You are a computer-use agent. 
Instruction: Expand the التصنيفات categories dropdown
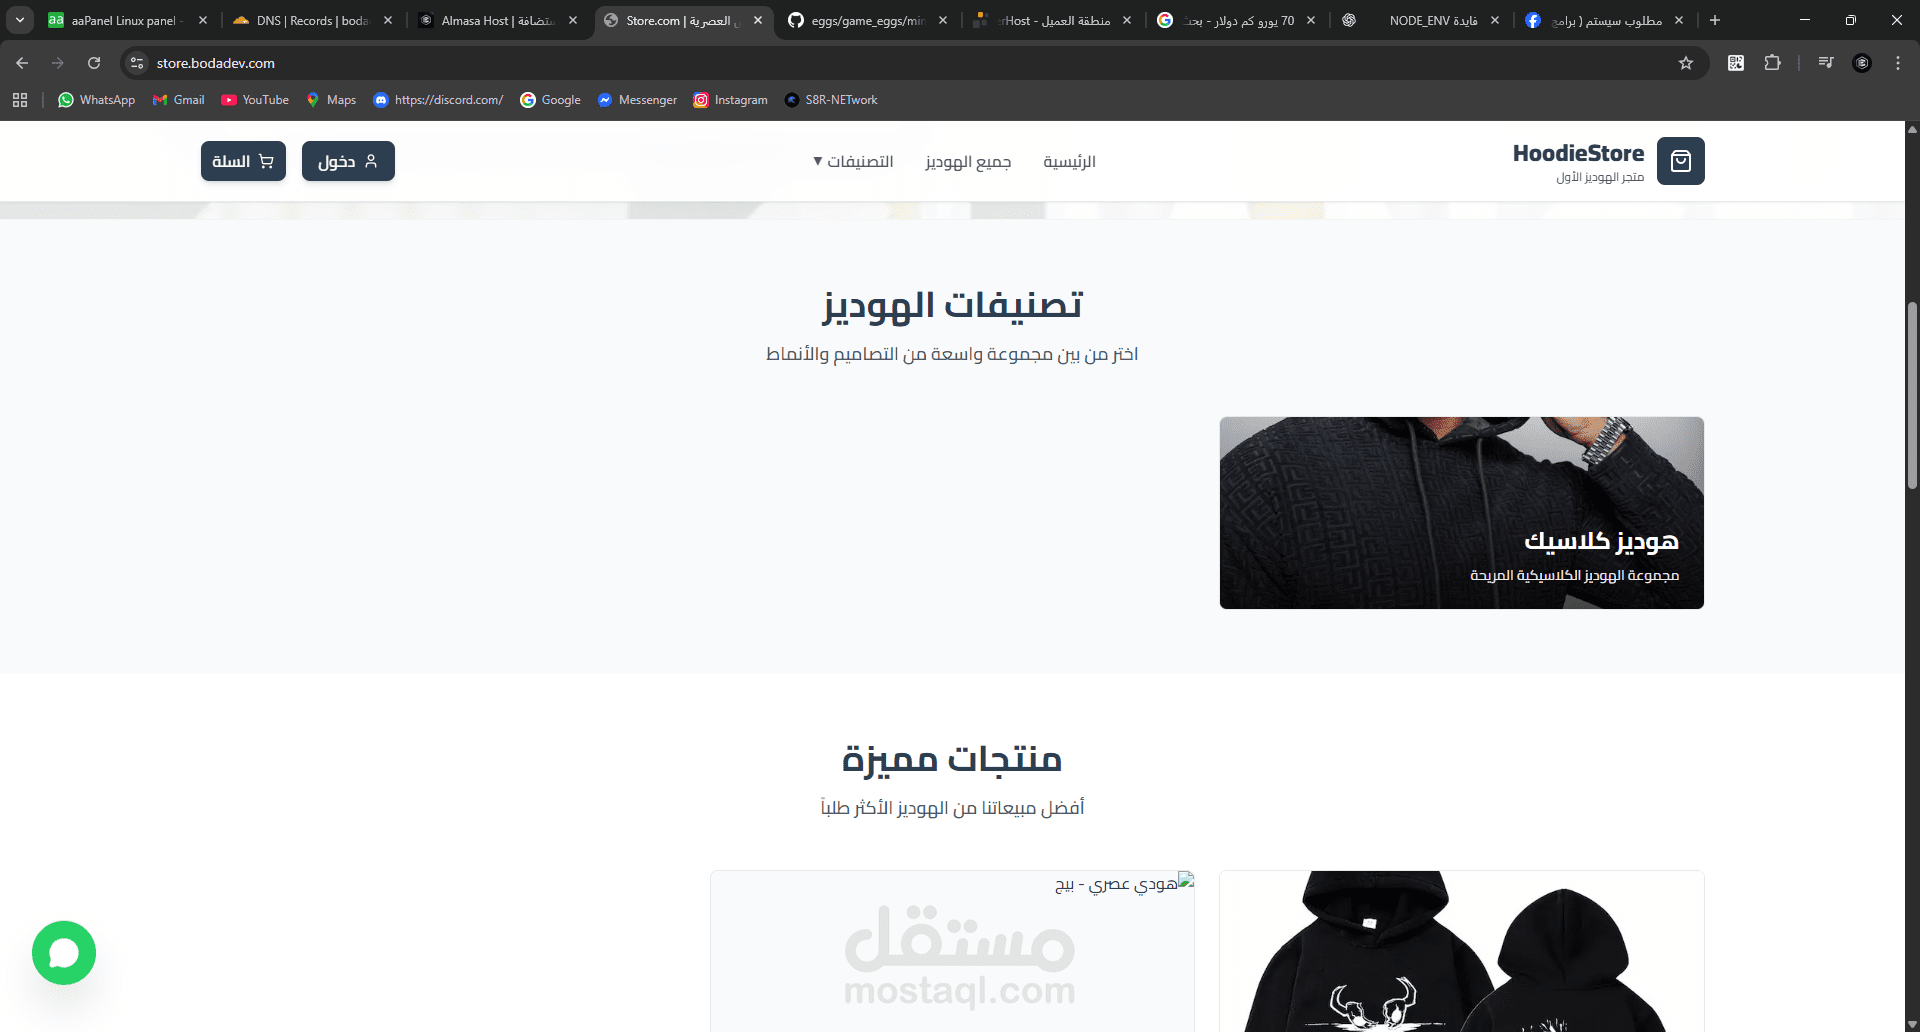[853, 161]
